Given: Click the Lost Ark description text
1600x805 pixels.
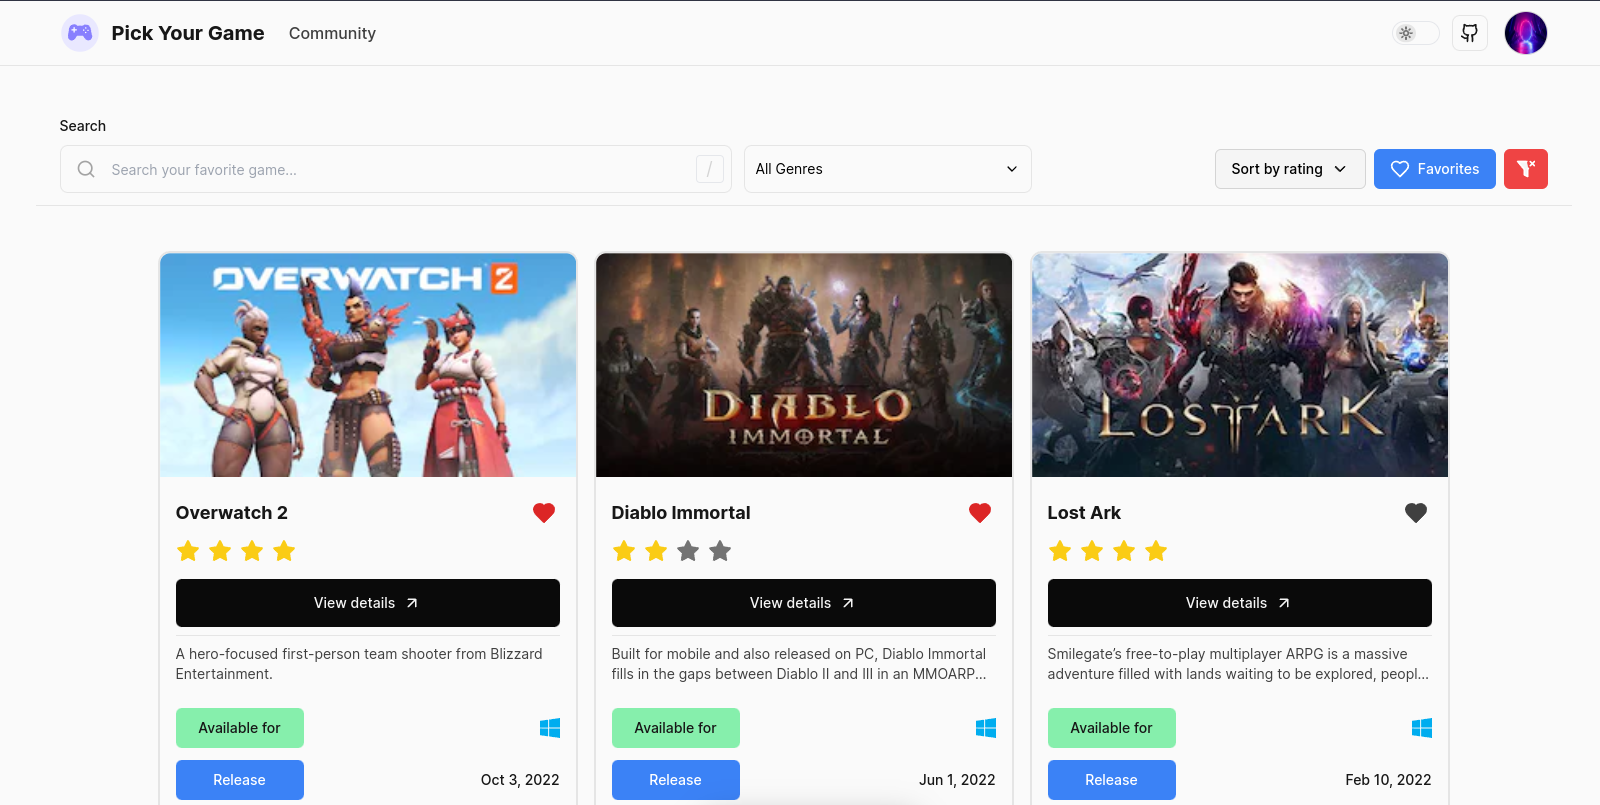Looking at the screenshot, I should [1238, 664].
